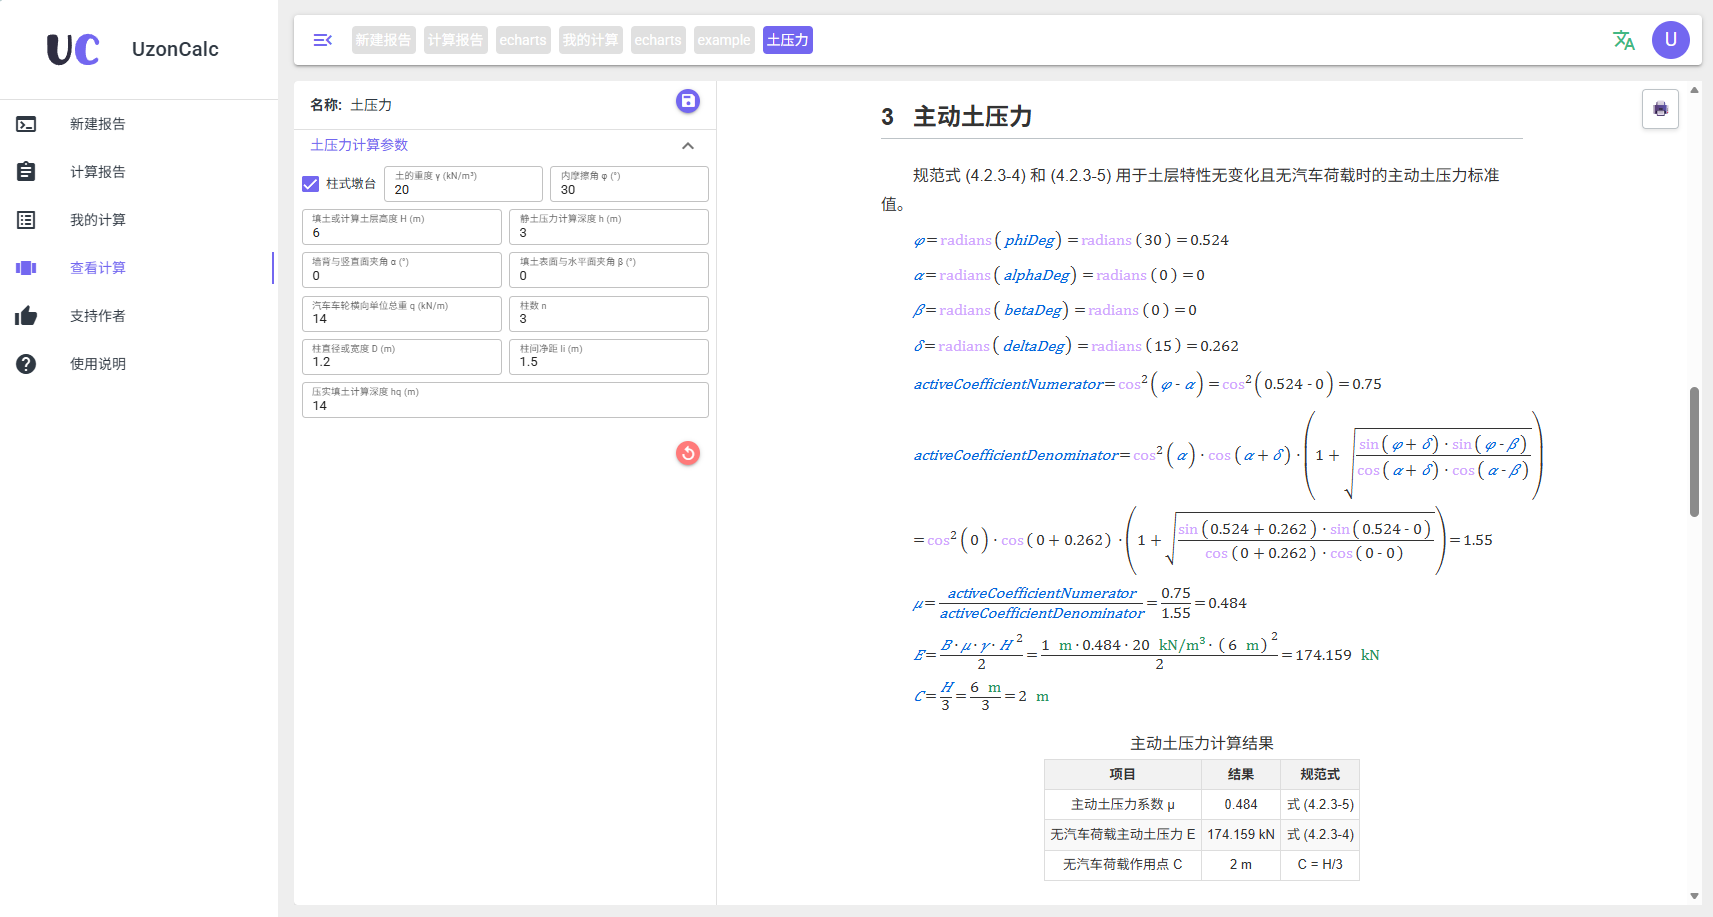Image resolution: width=1713 pixels, height=917 pixels.
Task: Click the 无汽车荷载主动土压力 E table cell
Action: tap(1123, 834)
